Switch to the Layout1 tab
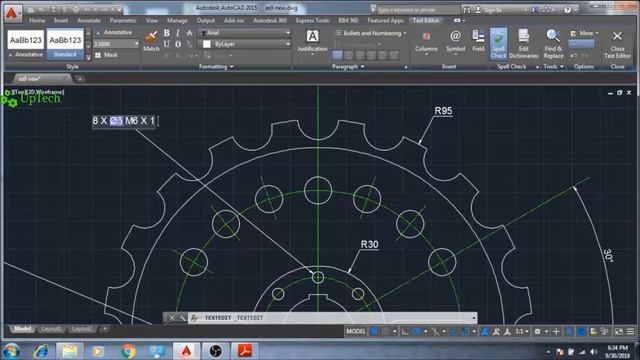 tap(51, 329)
